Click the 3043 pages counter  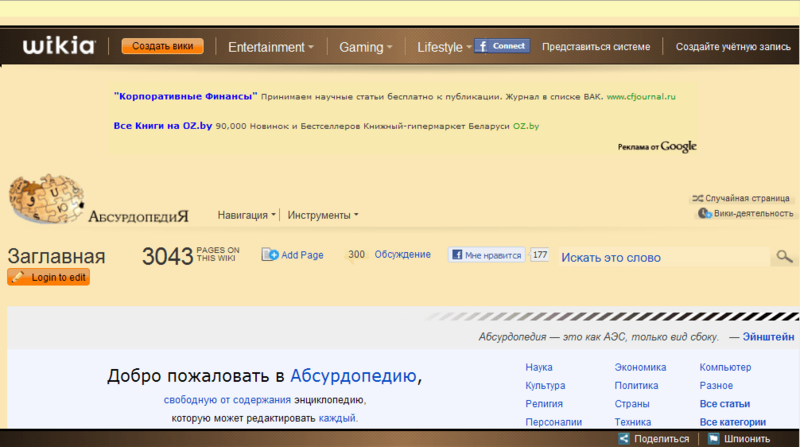point(167,256)
